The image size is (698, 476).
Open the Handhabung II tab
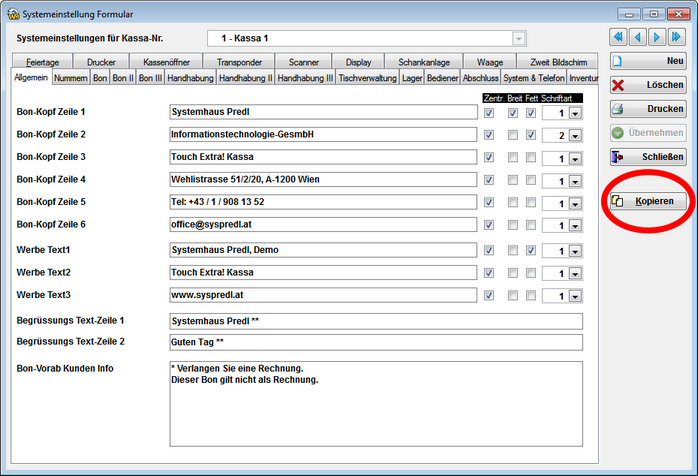pyautogui.click(x=246, y=78)
